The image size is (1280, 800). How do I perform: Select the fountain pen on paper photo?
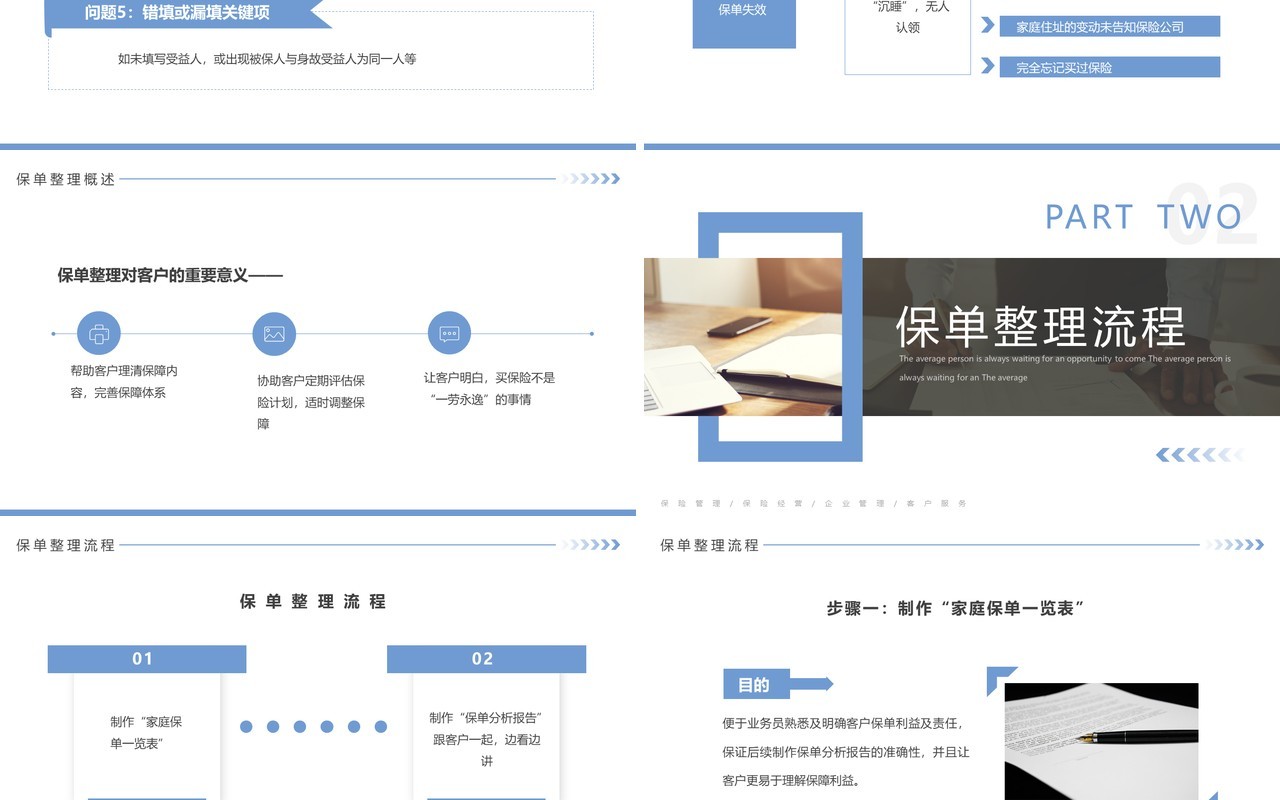click(x=1101, y=741)
